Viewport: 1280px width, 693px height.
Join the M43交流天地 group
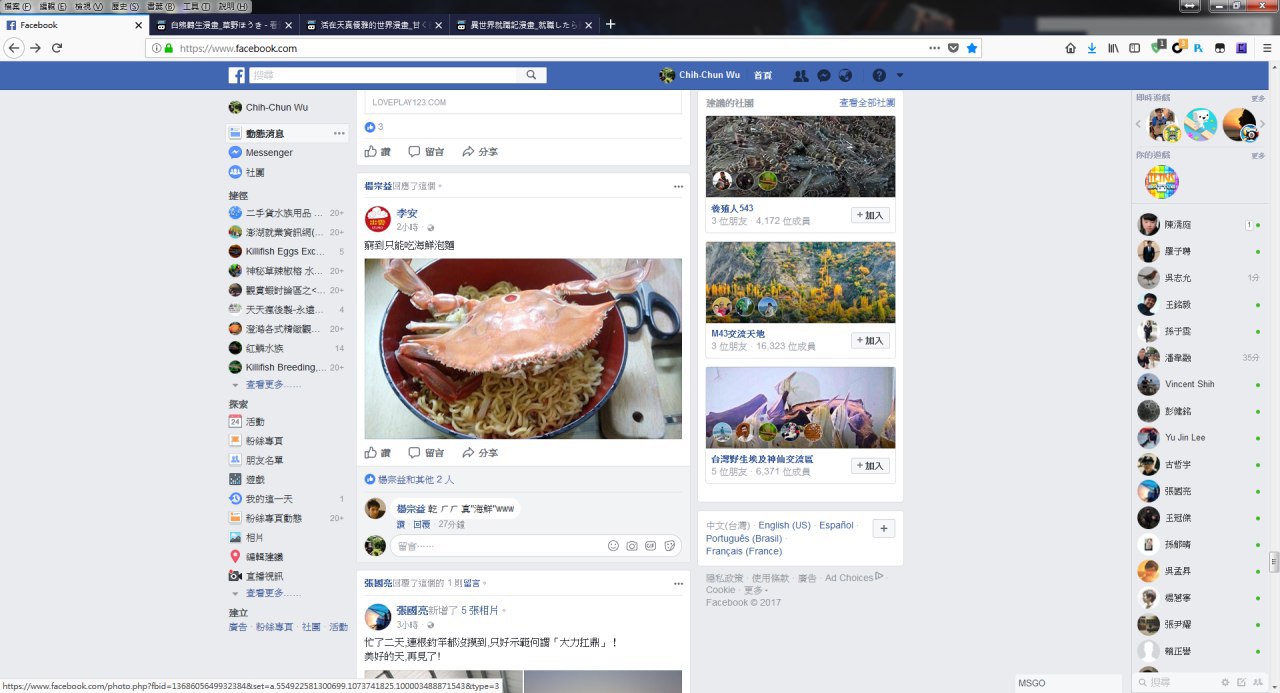[870, 341]
